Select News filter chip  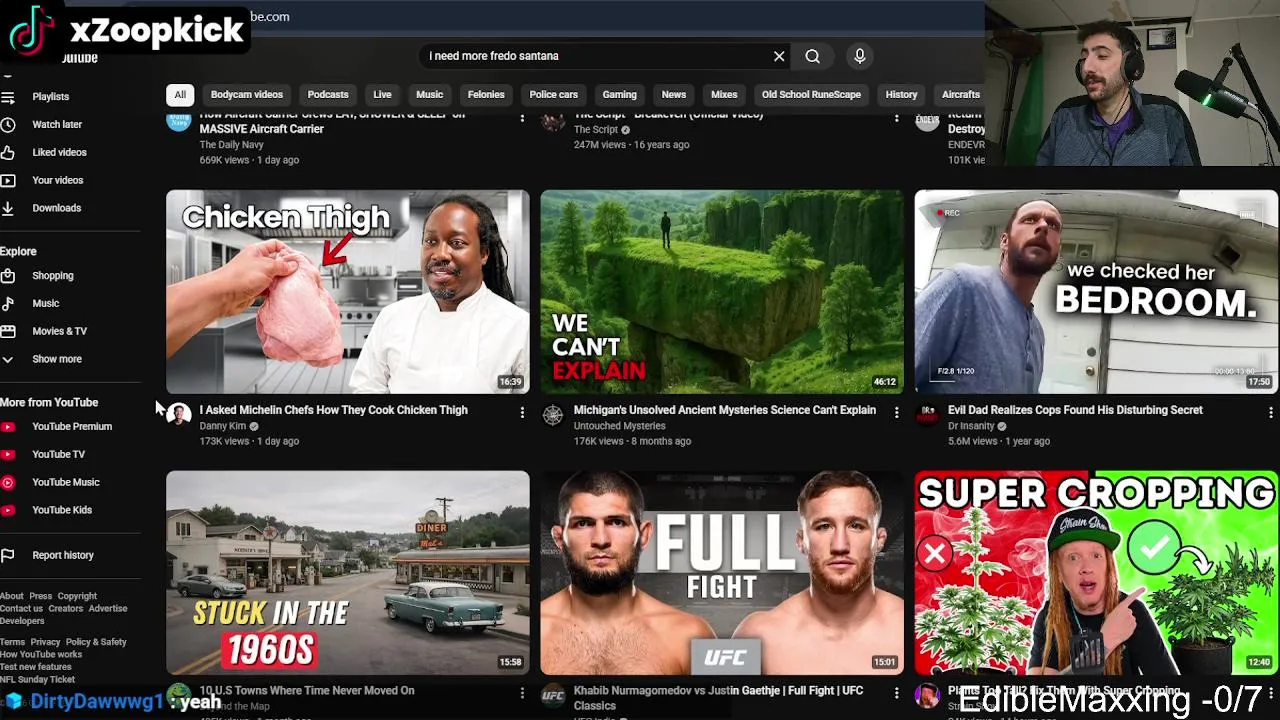coord(673,95)
